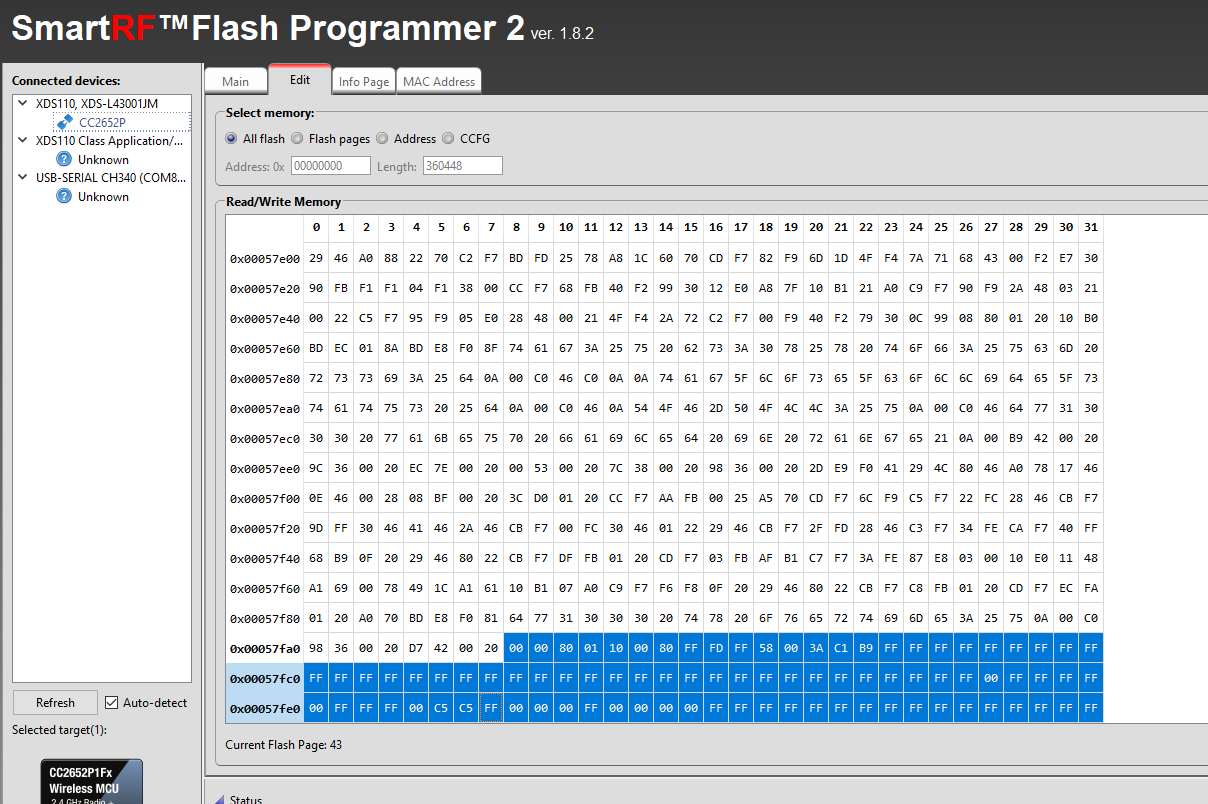Click byte C5 at row 0x00057fe0 column 5
This screenshot has height=804, width=1208.
(x=441, y=708)
